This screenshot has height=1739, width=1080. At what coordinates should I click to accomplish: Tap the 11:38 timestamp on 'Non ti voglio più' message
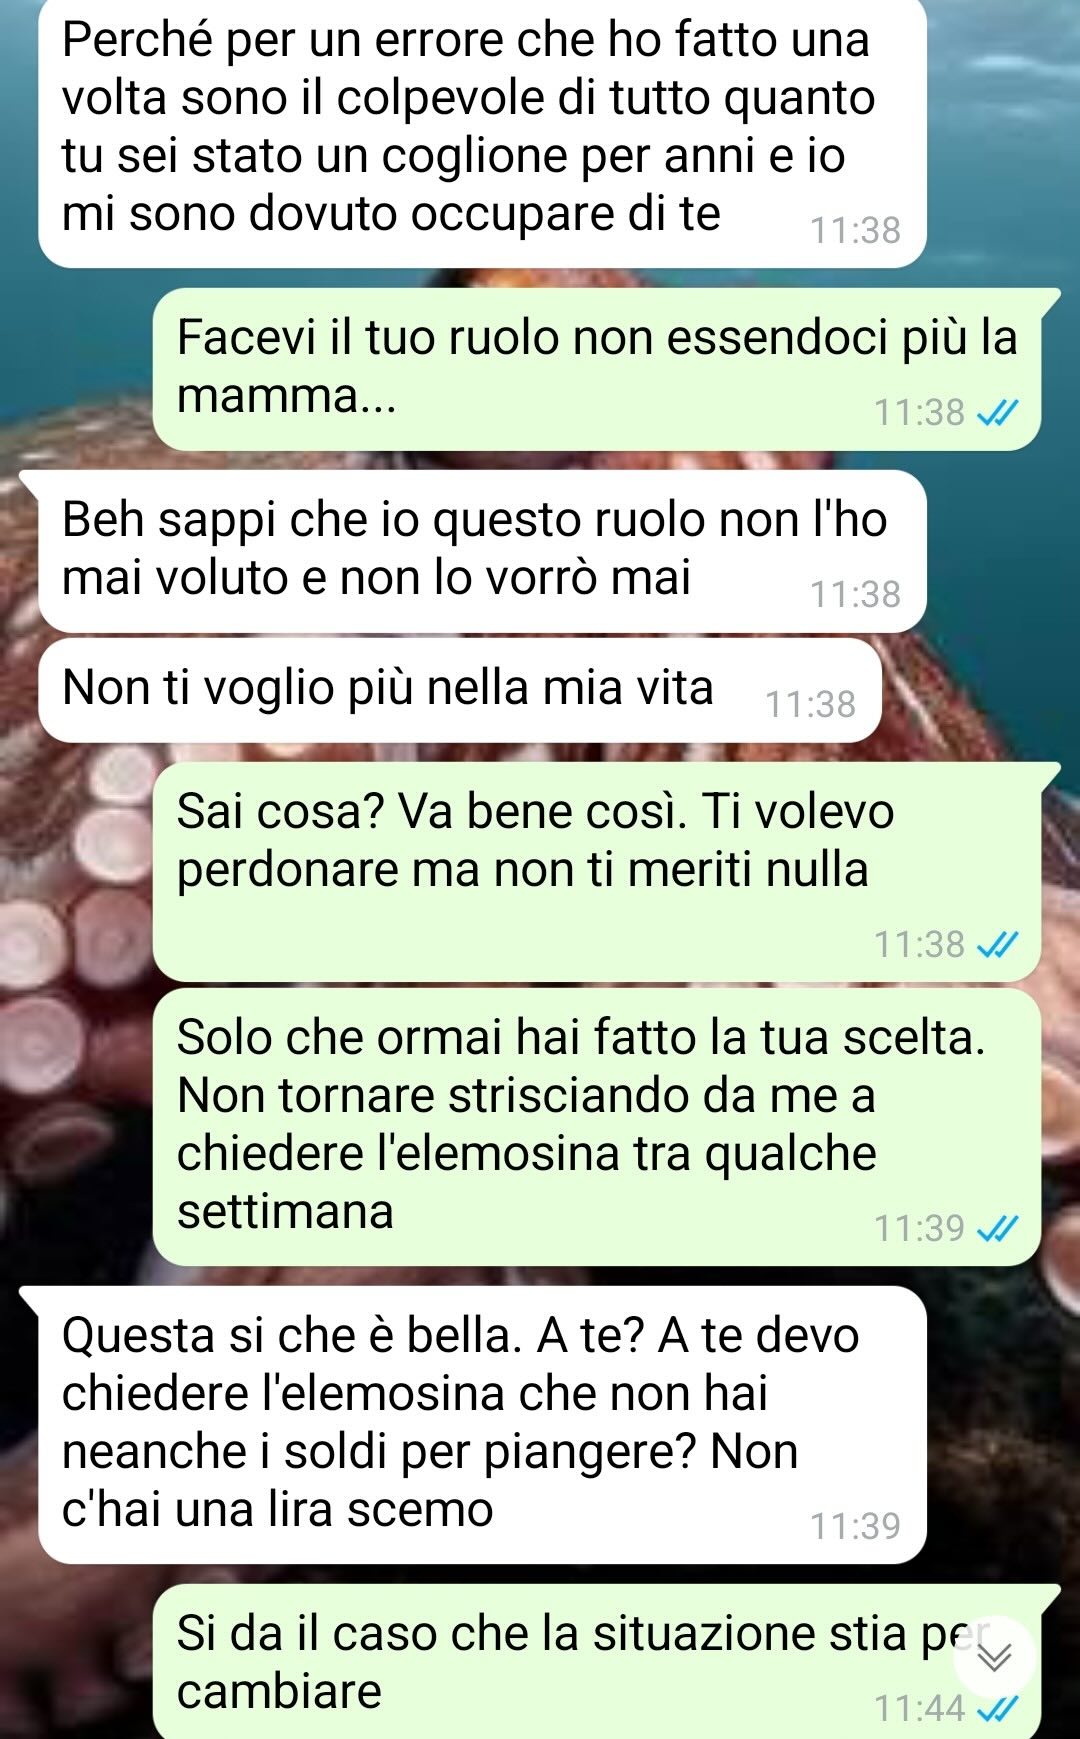(811, 704)
